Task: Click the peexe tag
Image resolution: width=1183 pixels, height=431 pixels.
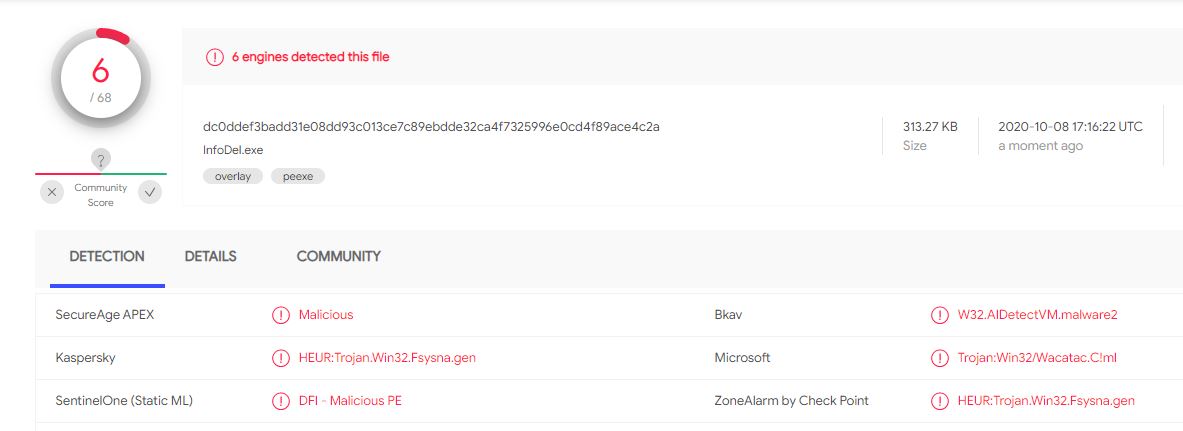Action: (298, 176)
